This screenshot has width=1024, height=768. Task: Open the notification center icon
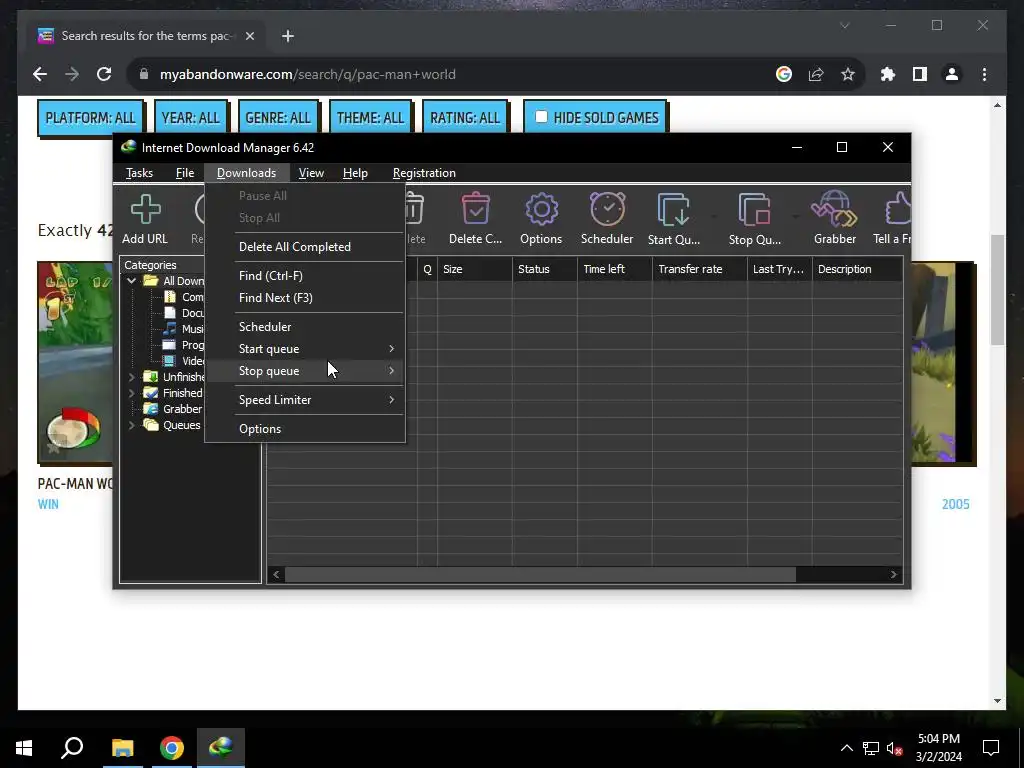coord(991,748)
